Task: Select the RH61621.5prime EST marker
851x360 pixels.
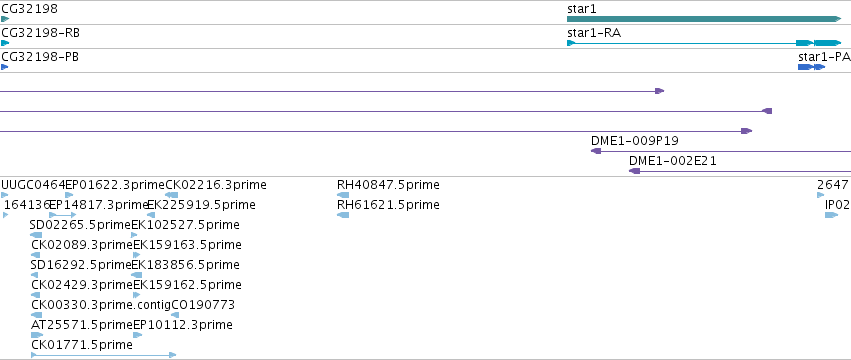Action: click(x=343, y=215)
